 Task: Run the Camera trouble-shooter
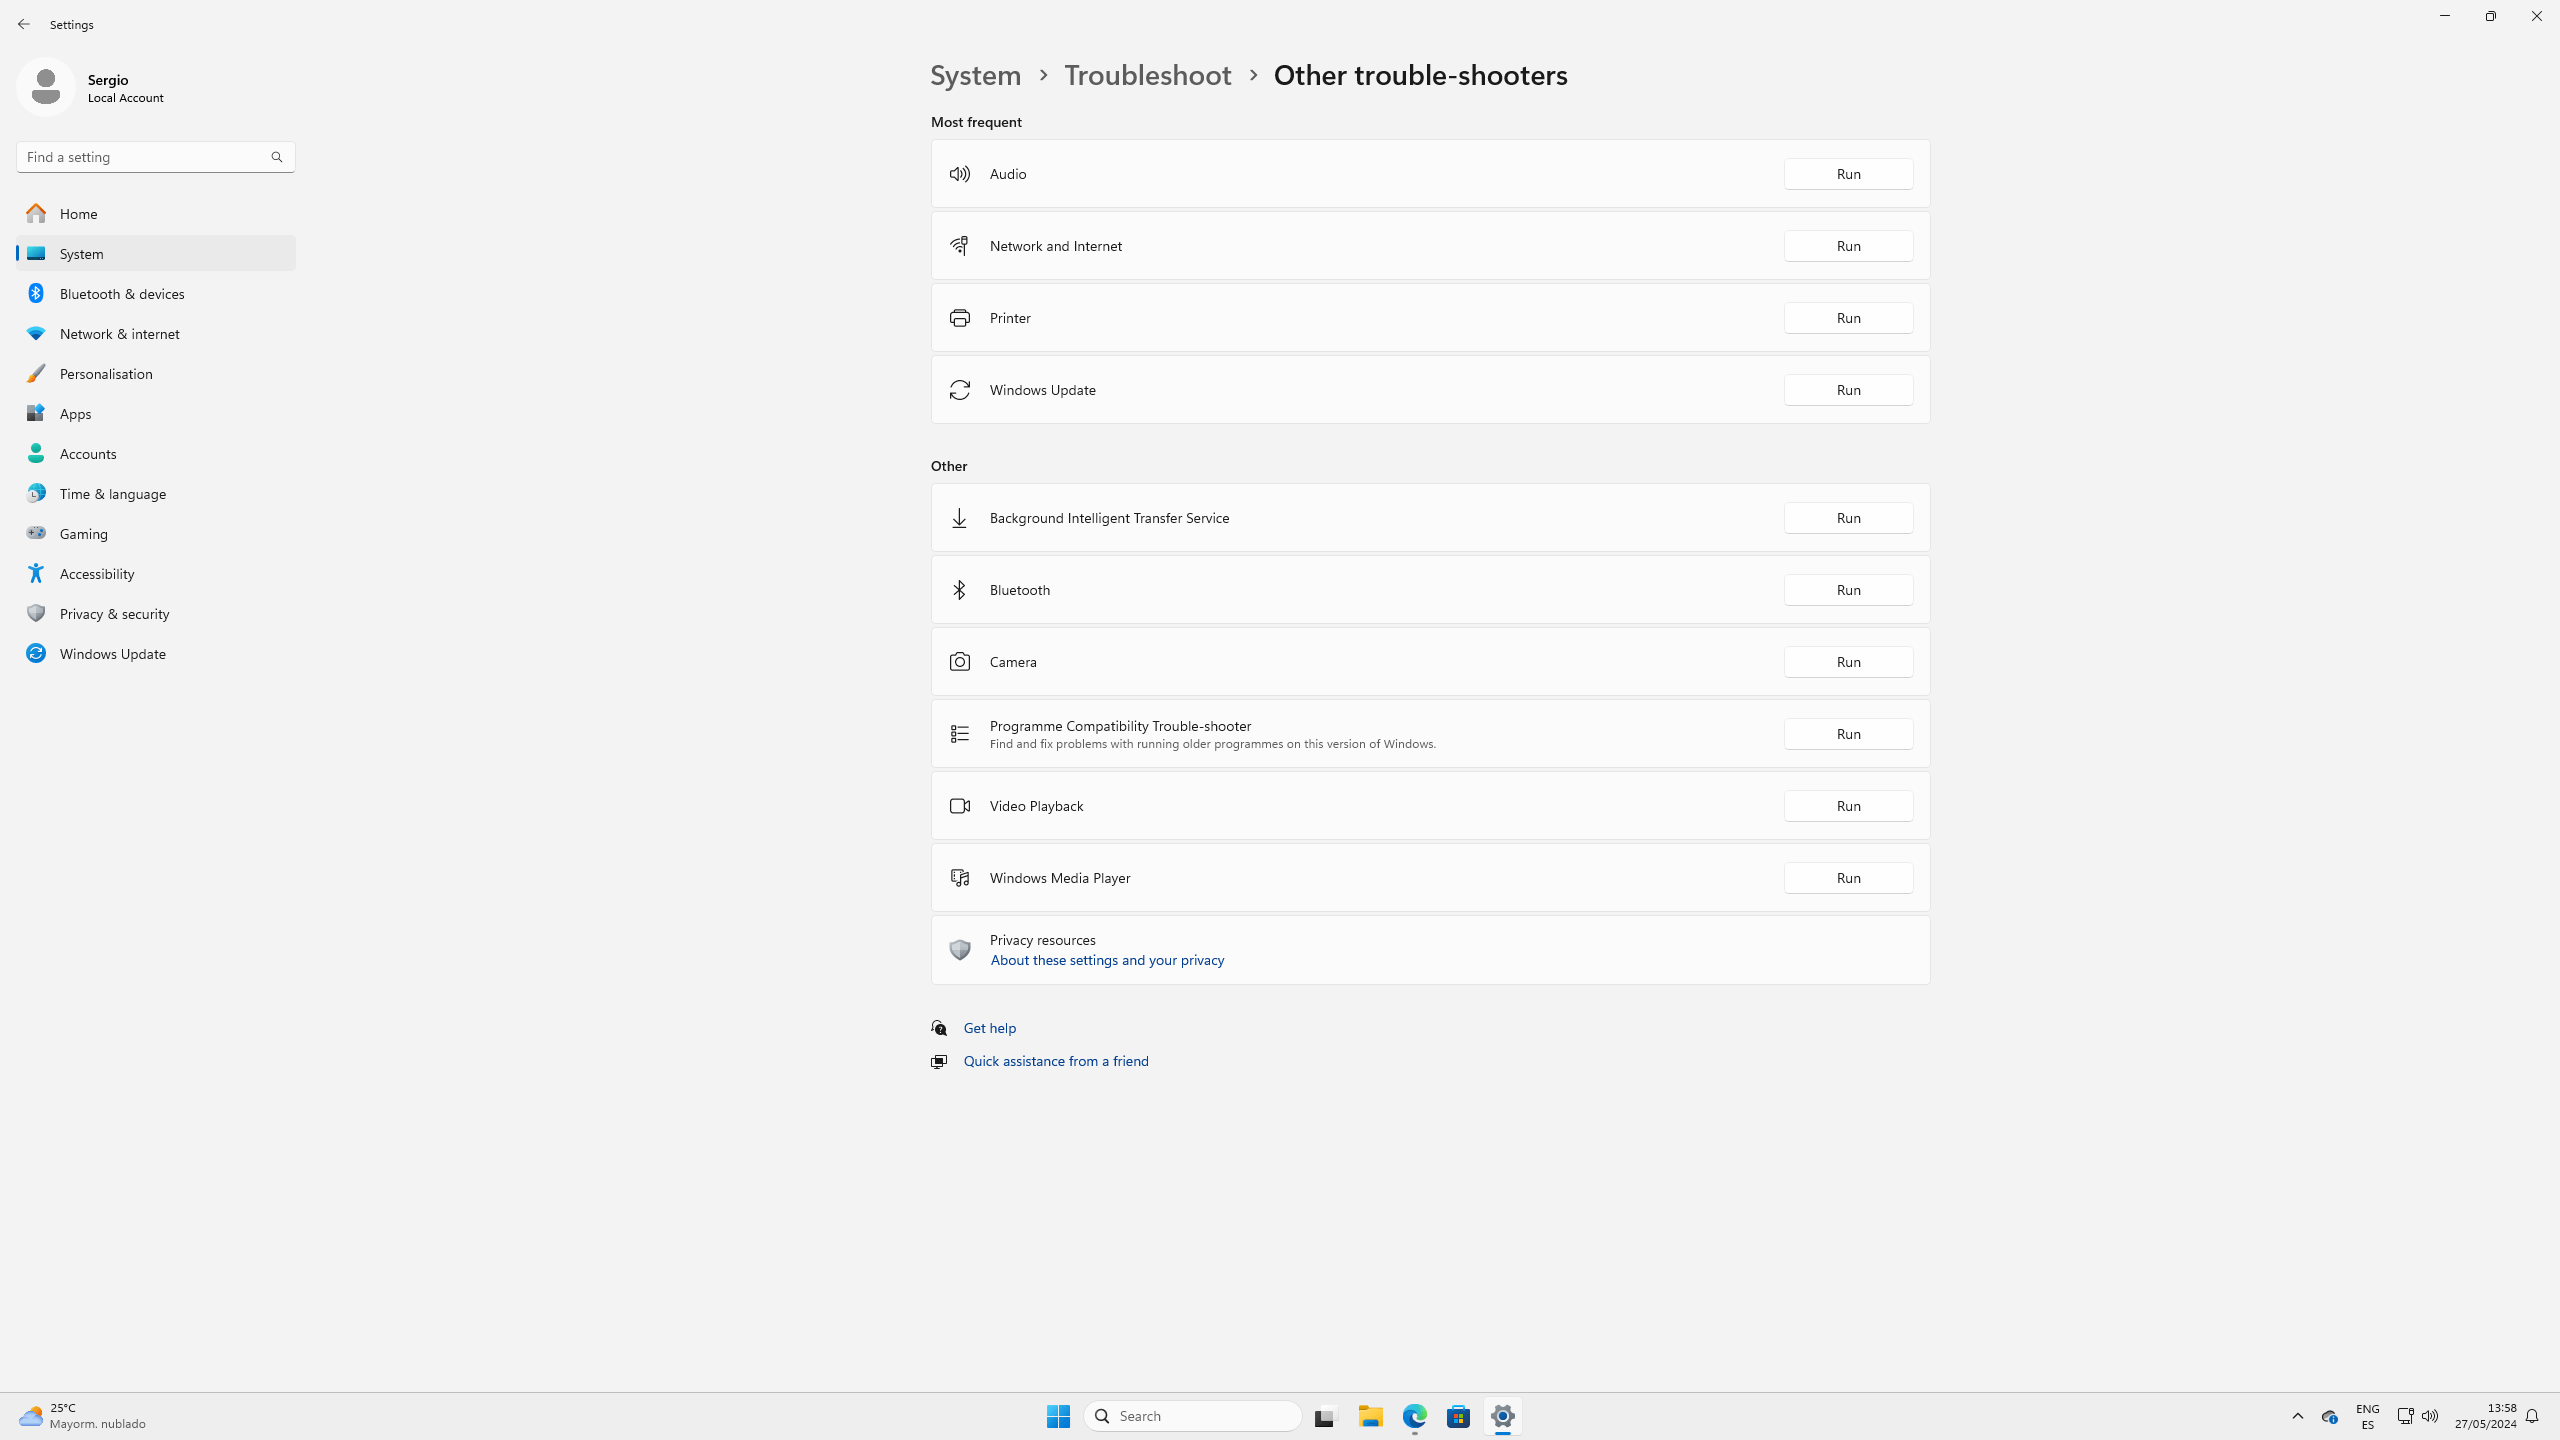(x=1848, y=662)
